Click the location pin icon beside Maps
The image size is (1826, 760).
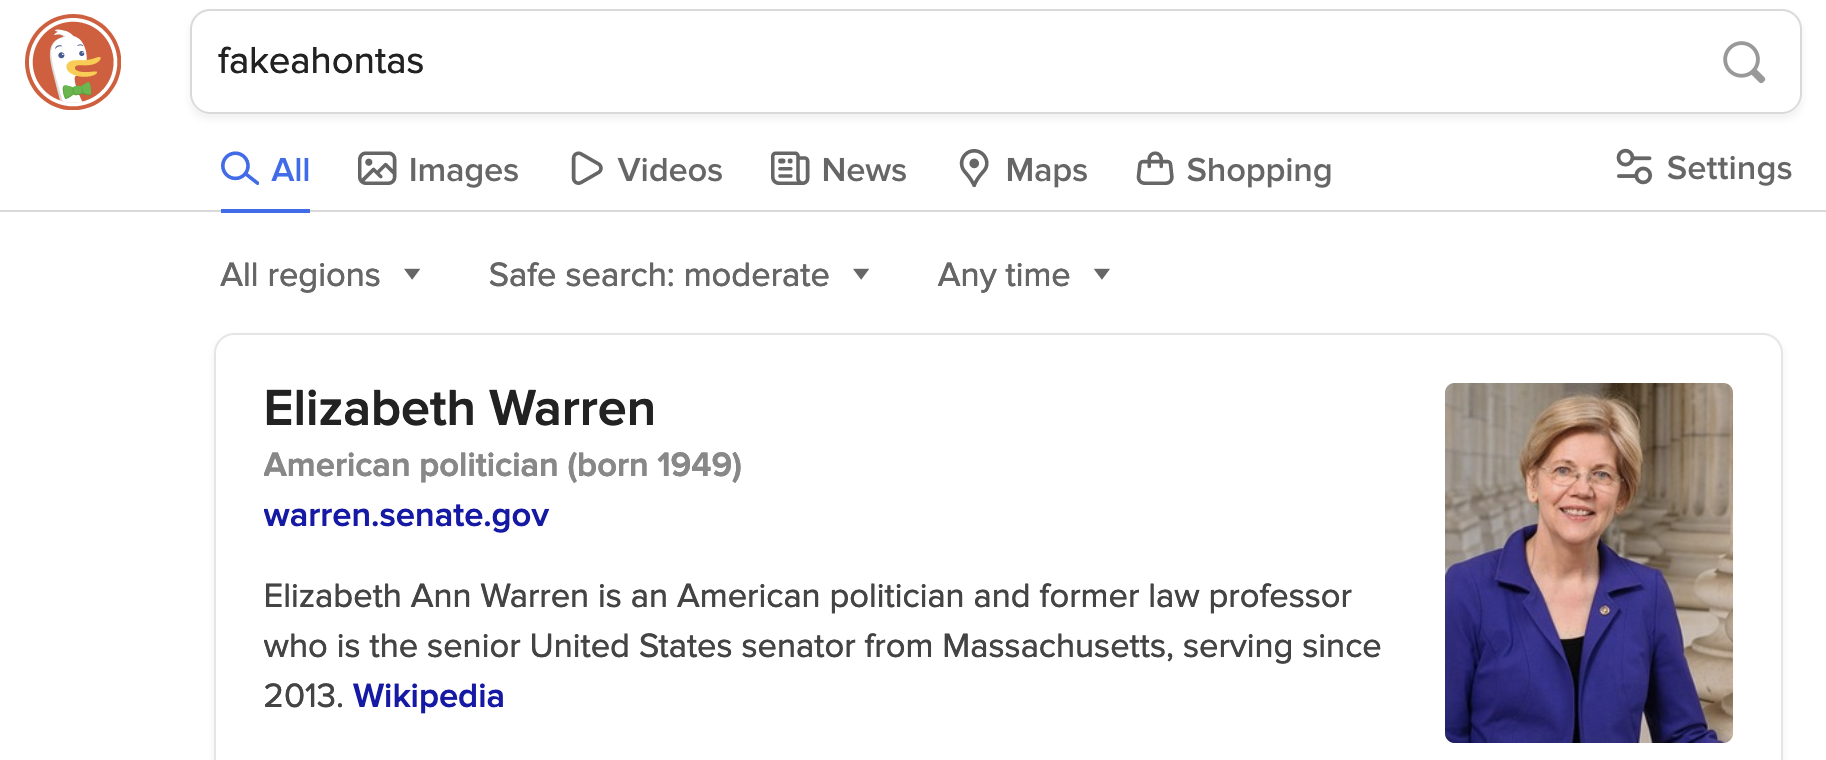973,169
